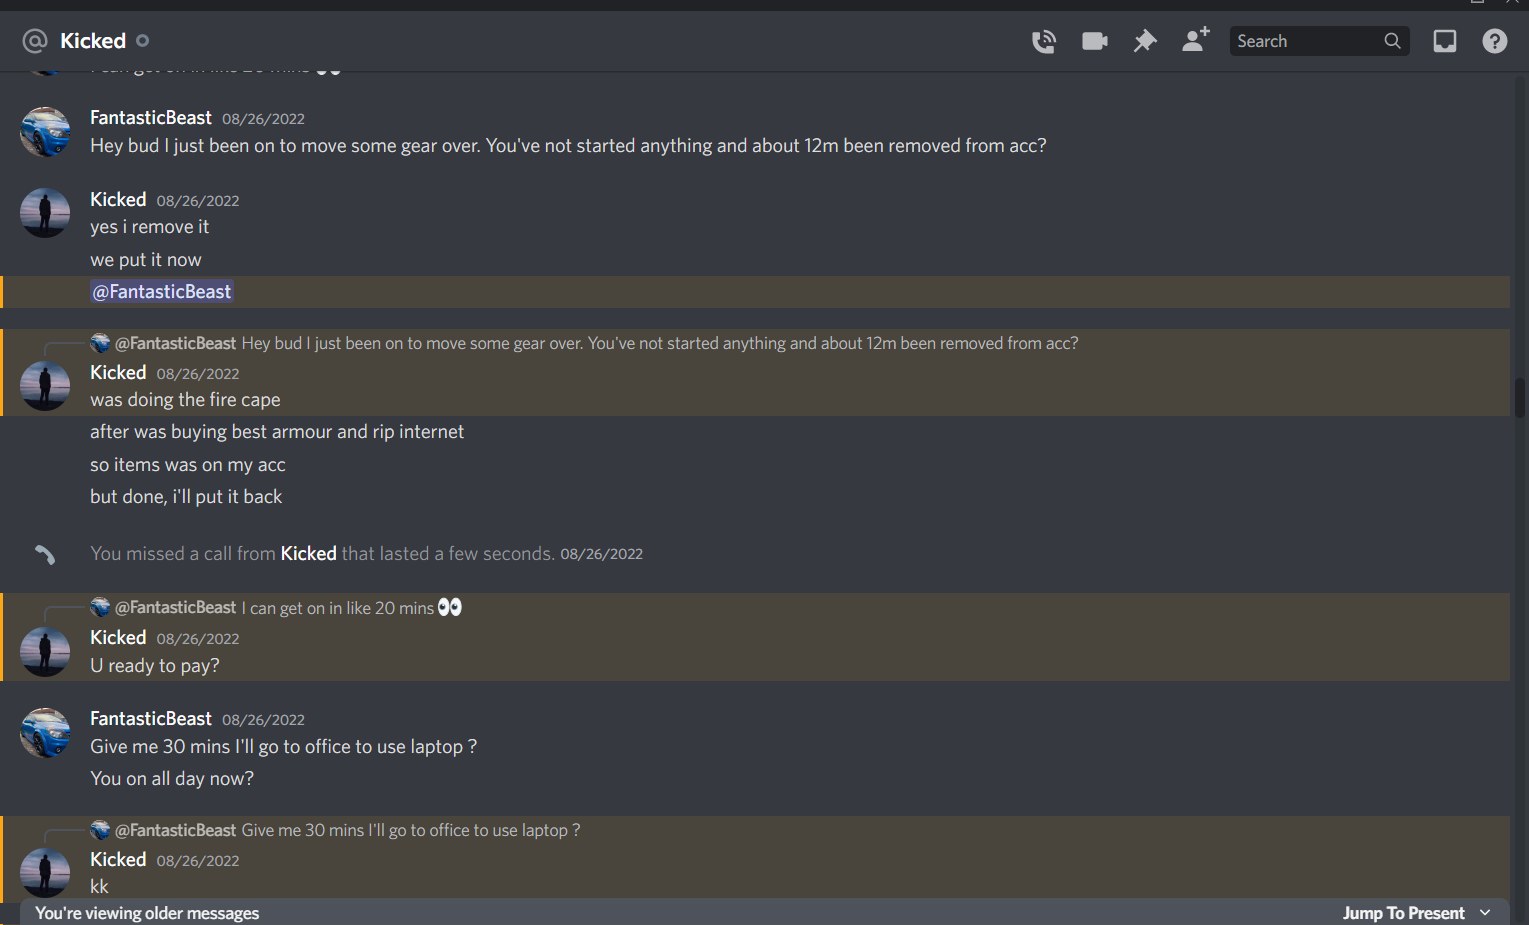Open the @FantasticBeast mention
Screen dimensions: 1529x925
click(x=162, y=292)
